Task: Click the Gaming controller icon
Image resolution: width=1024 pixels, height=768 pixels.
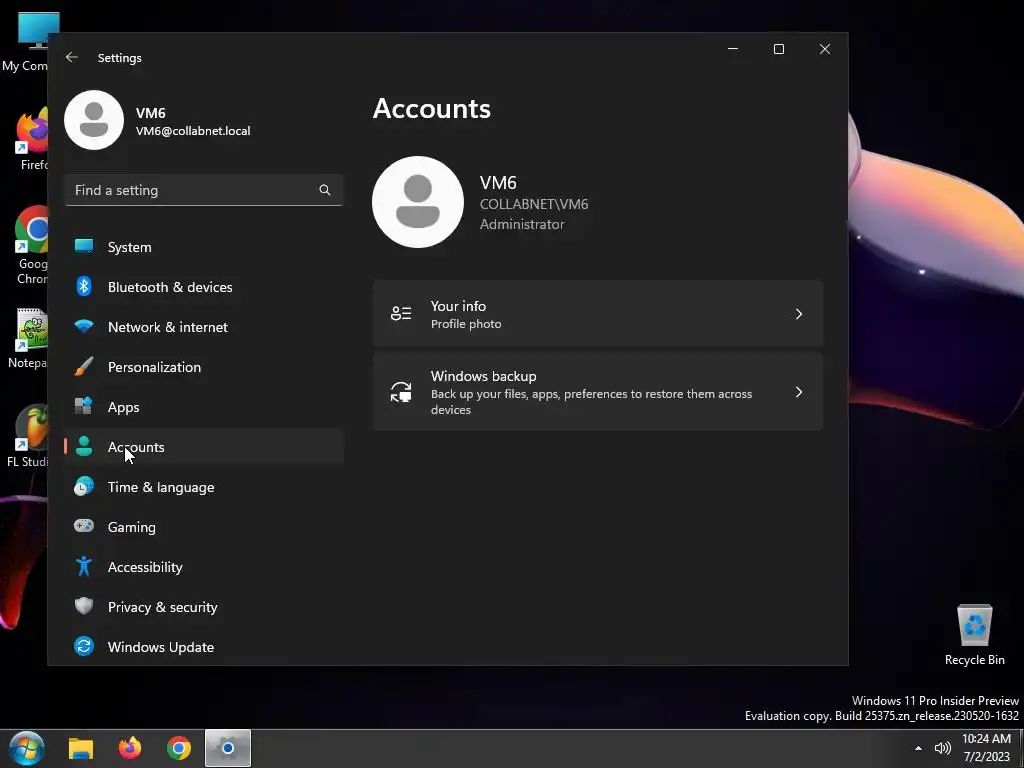Action: click(x=84, y=526)
